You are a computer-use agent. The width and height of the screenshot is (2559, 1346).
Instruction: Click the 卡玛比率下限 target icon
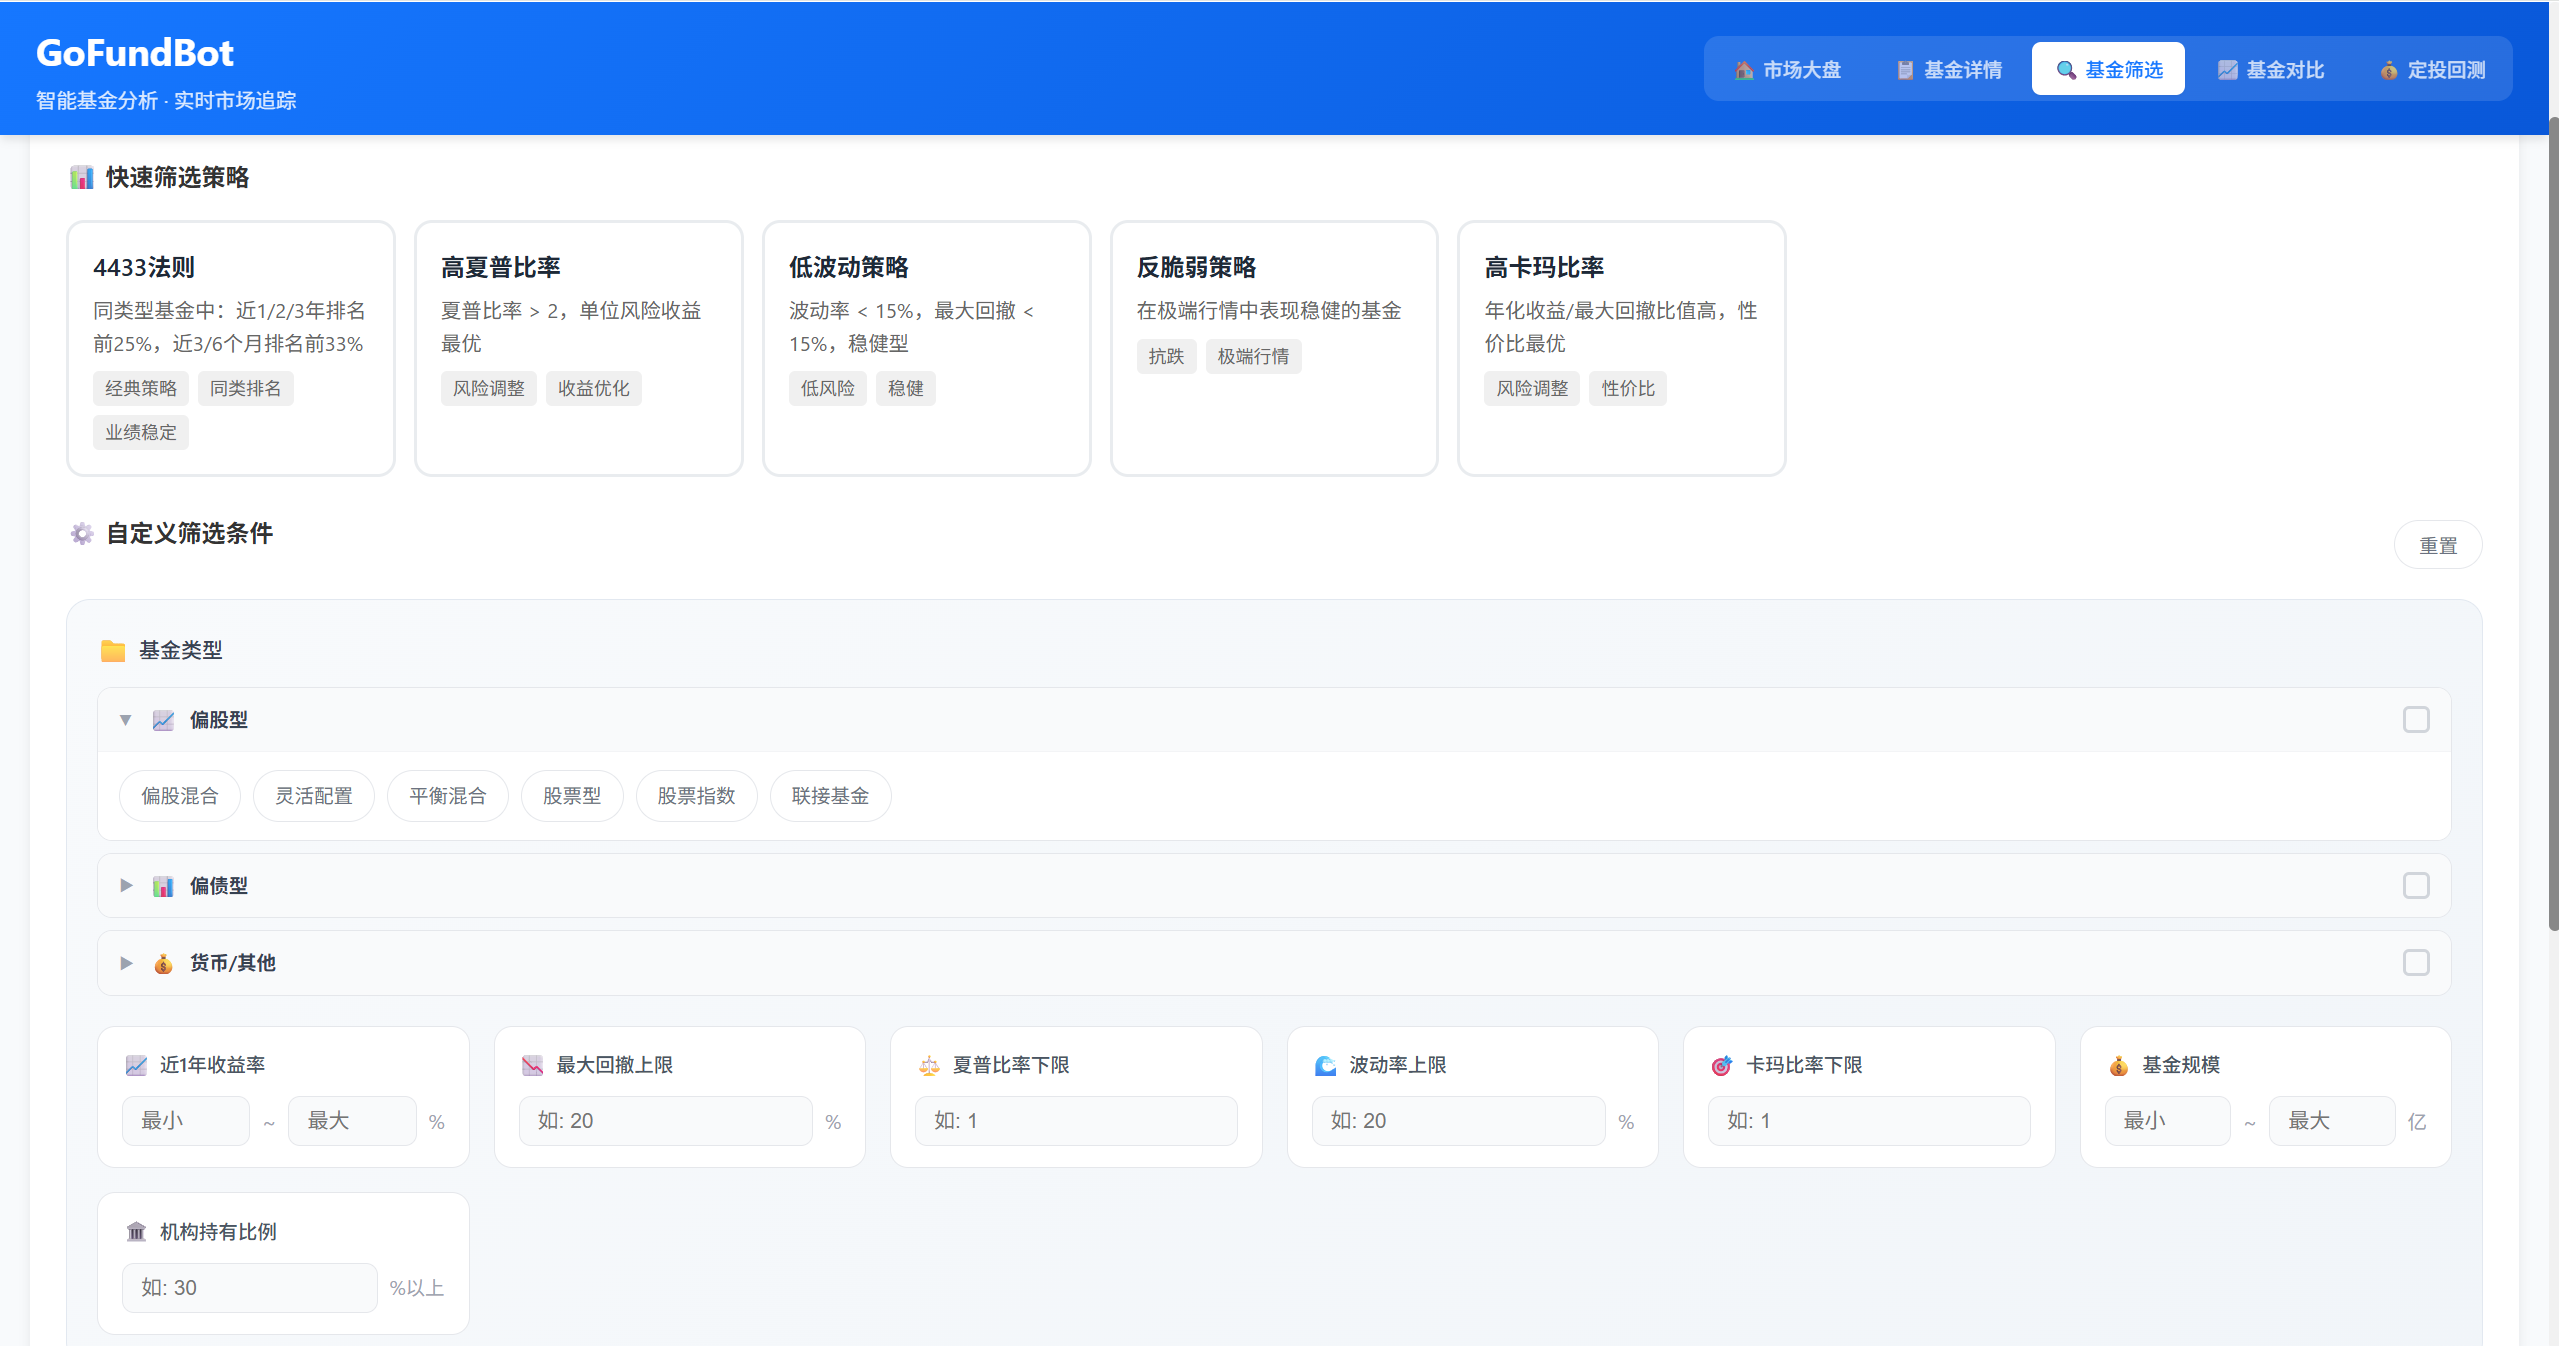[x=1721, y=1066]
